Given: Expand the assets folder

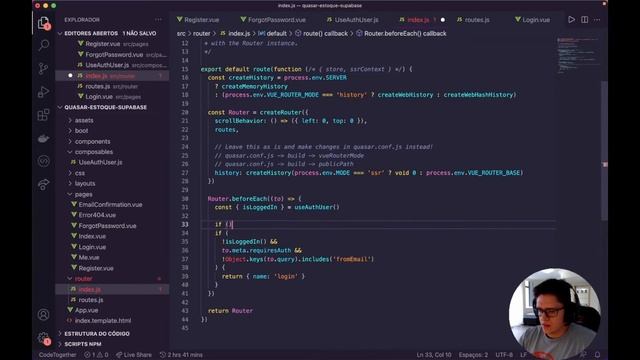Looking at the screenshot, I should click(x=84, y=120).
